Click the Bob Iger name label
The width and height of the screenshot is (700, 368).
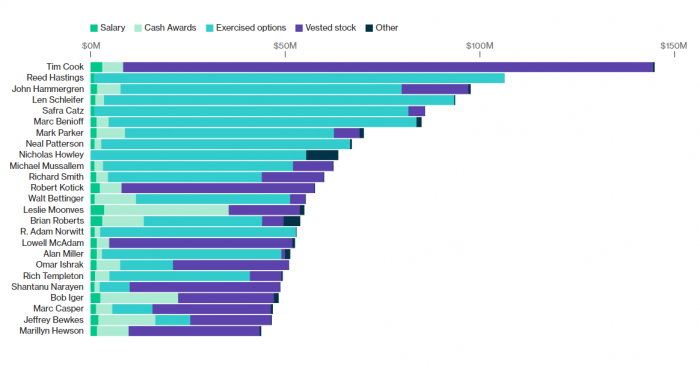(x=67, y=298)
